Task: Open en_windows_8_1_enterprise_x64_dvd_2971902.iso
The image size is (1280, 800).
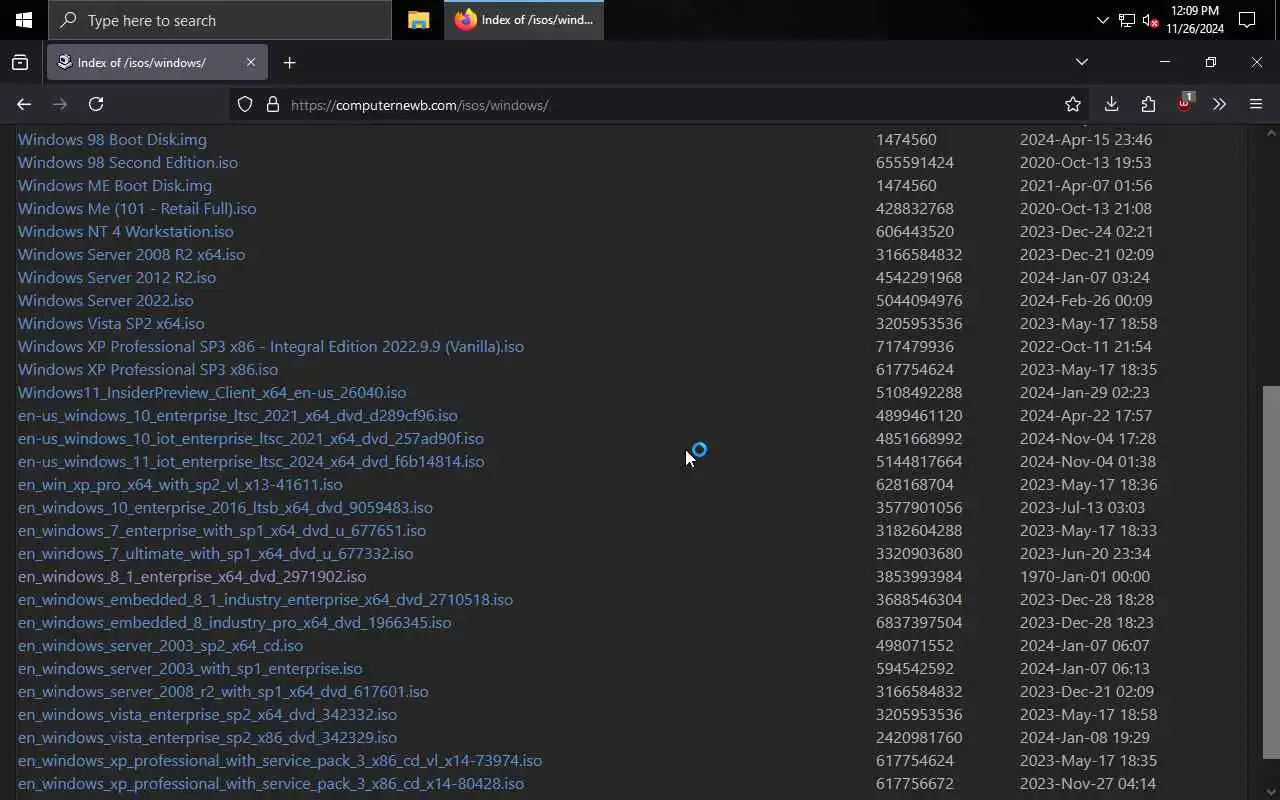Action: (x=192, y=577)
